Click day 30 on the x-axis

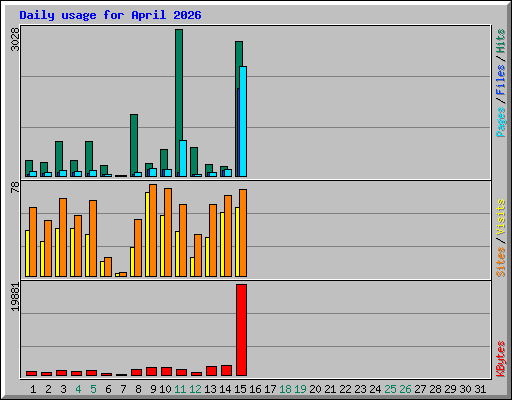coord(465,389)
